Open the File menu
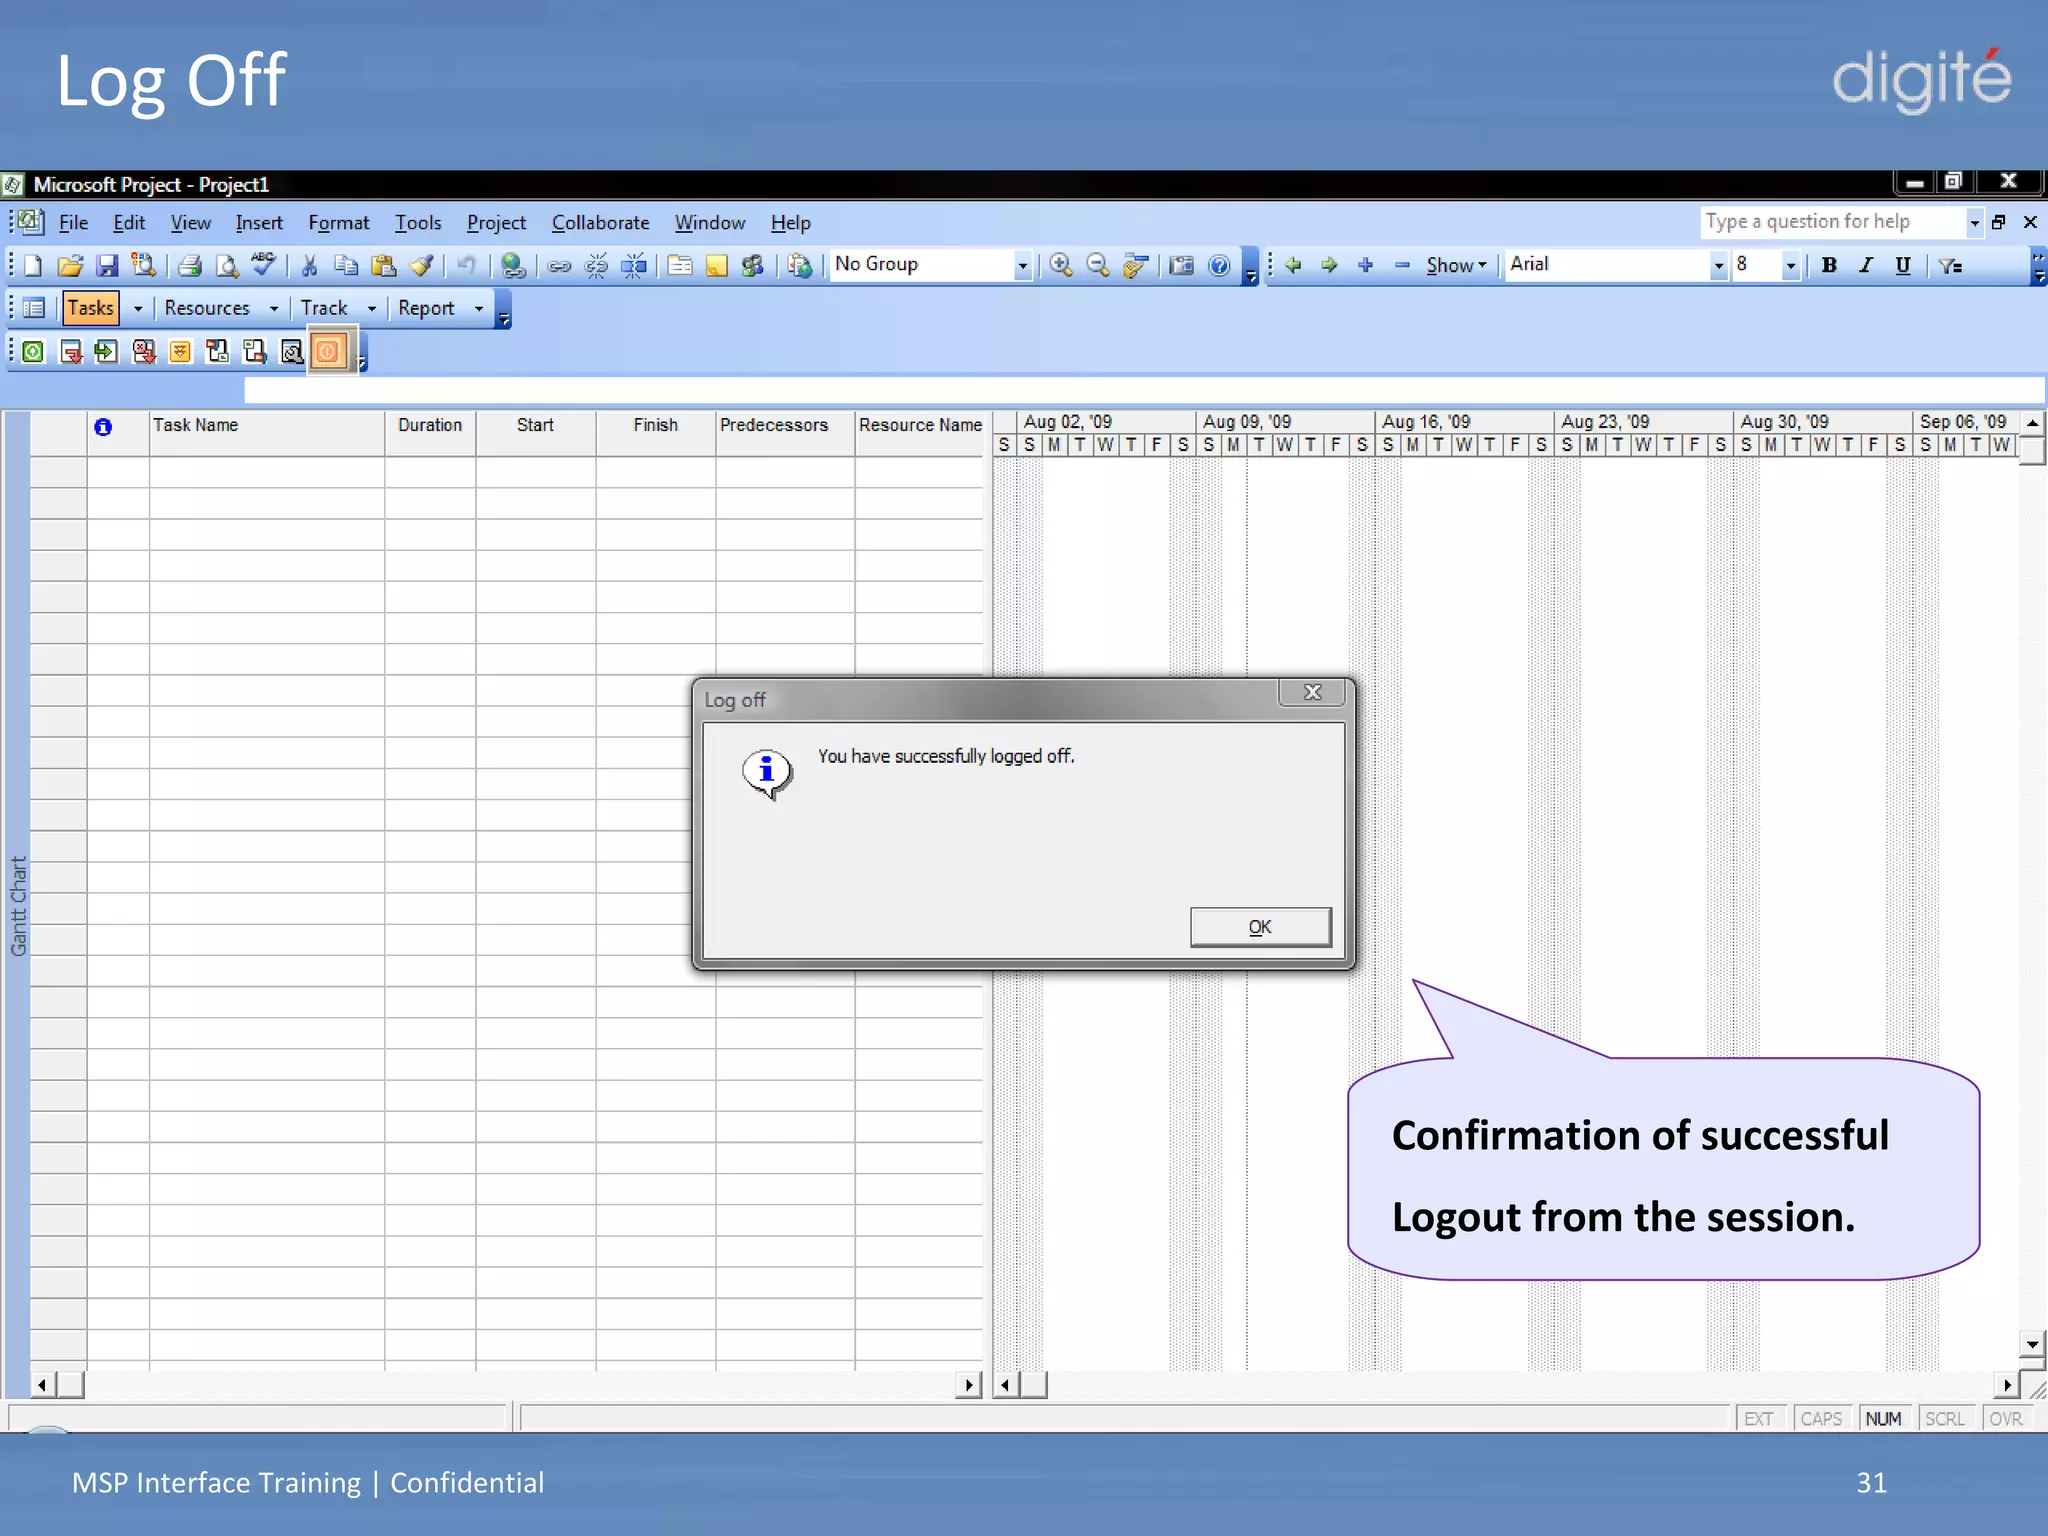The width and height of the screenshot is (2048, 1536). (73, 223)
